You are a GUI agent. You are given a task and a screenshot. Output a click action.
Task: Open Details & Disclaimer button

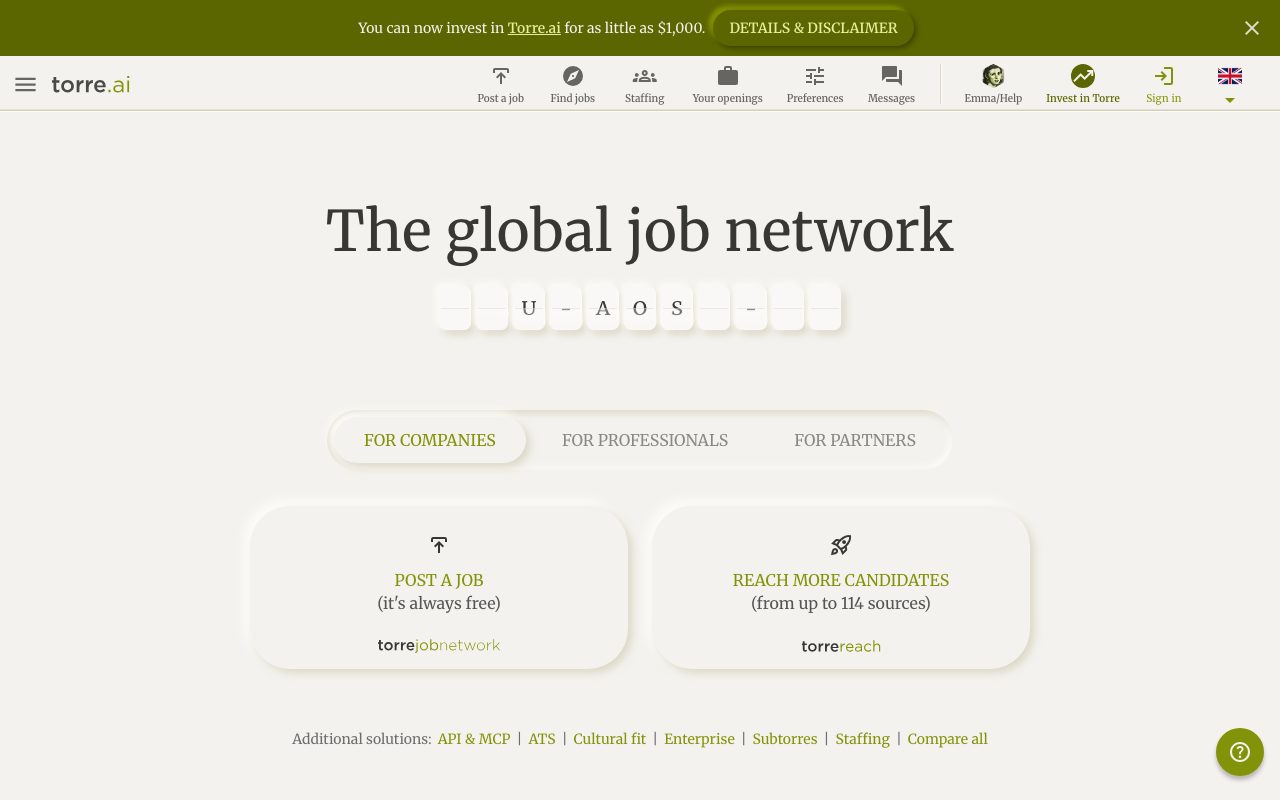pos(813,28)
